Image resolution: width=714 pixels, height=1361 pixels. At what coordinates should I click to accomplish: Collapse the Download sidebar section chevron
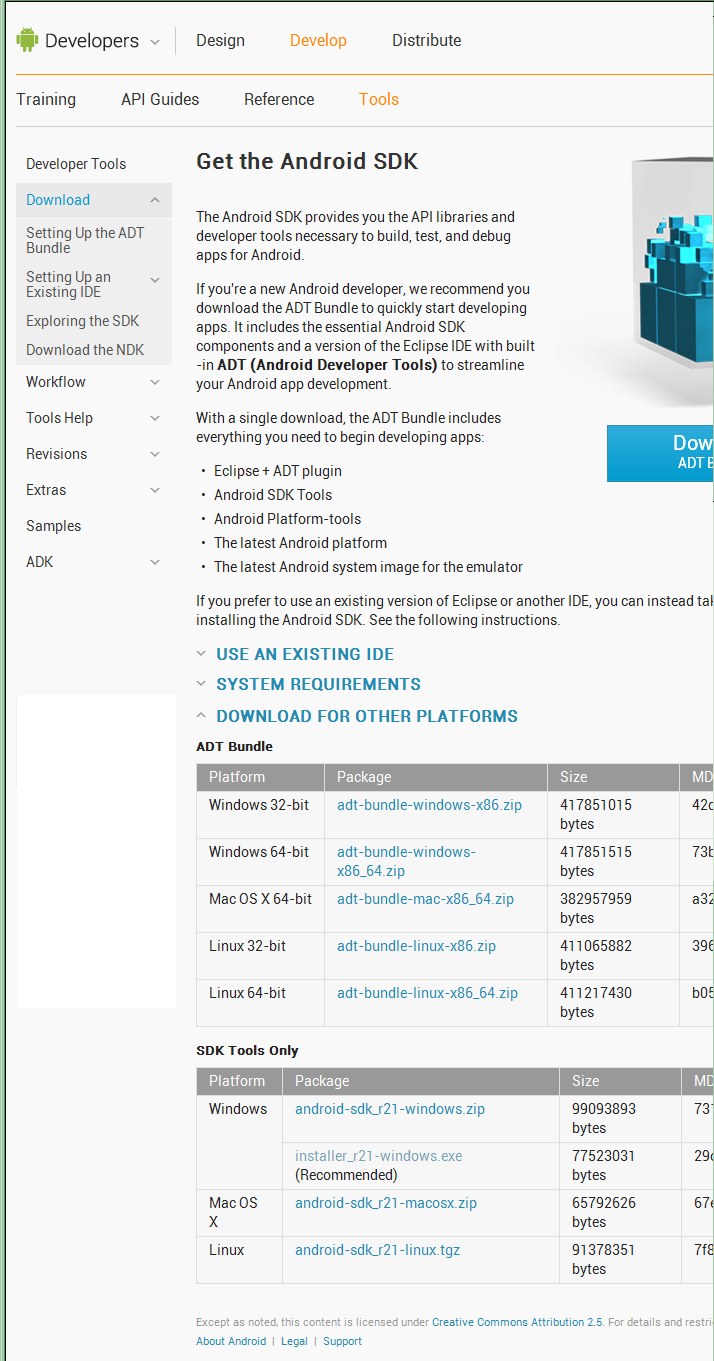pyautogui.click(x=155, y=200)
